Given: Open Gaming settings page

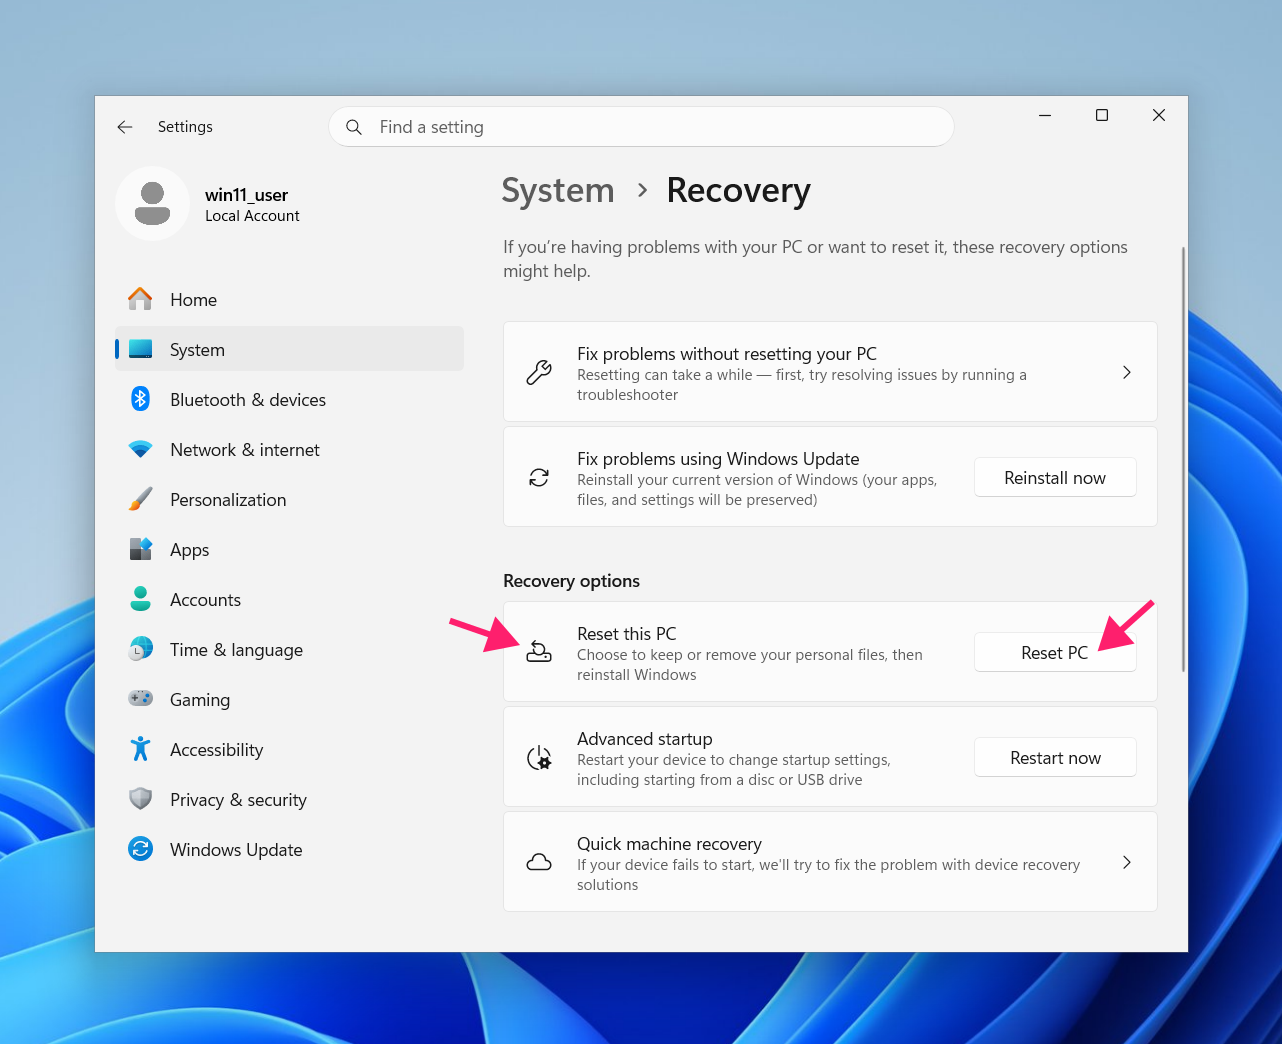Looking at the screenshot, I should click(289, 699).
